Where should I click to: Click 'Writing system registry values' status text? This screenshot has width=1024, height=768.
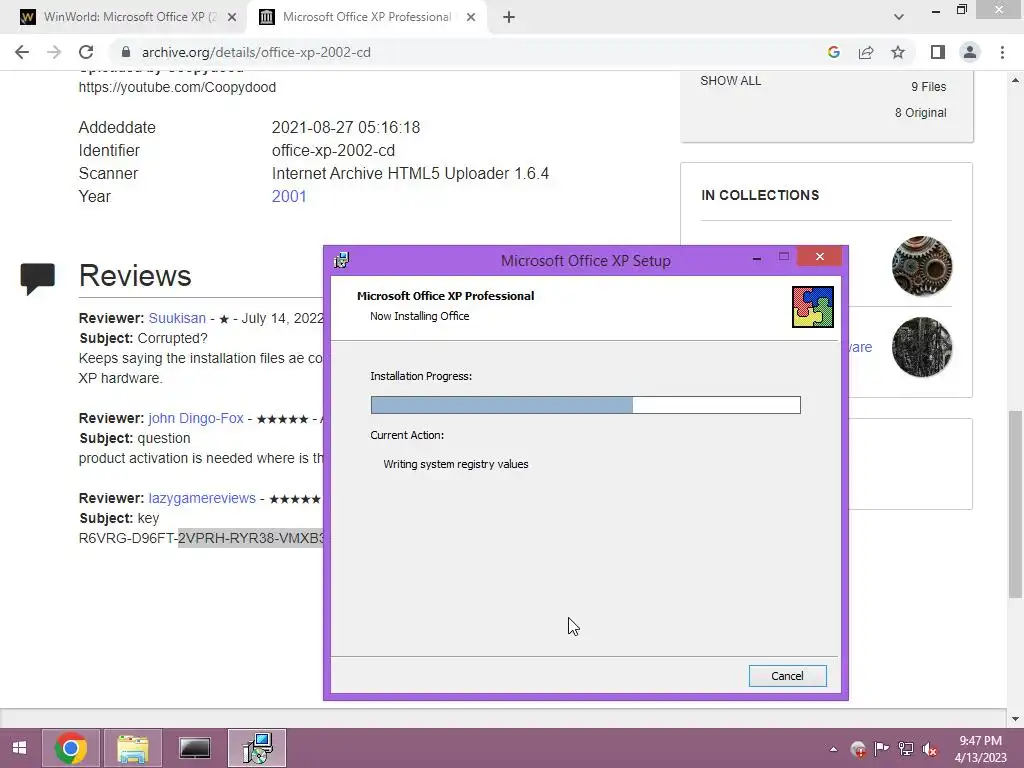(x=456, y=464)
